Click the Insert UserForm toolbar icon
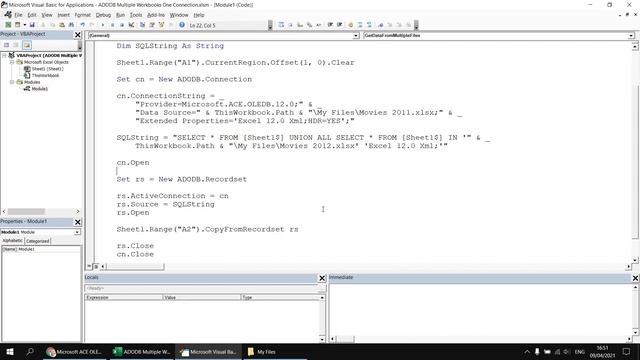This screenshot has width=640, height=360. pyautogui.click(x=17, y=25)
